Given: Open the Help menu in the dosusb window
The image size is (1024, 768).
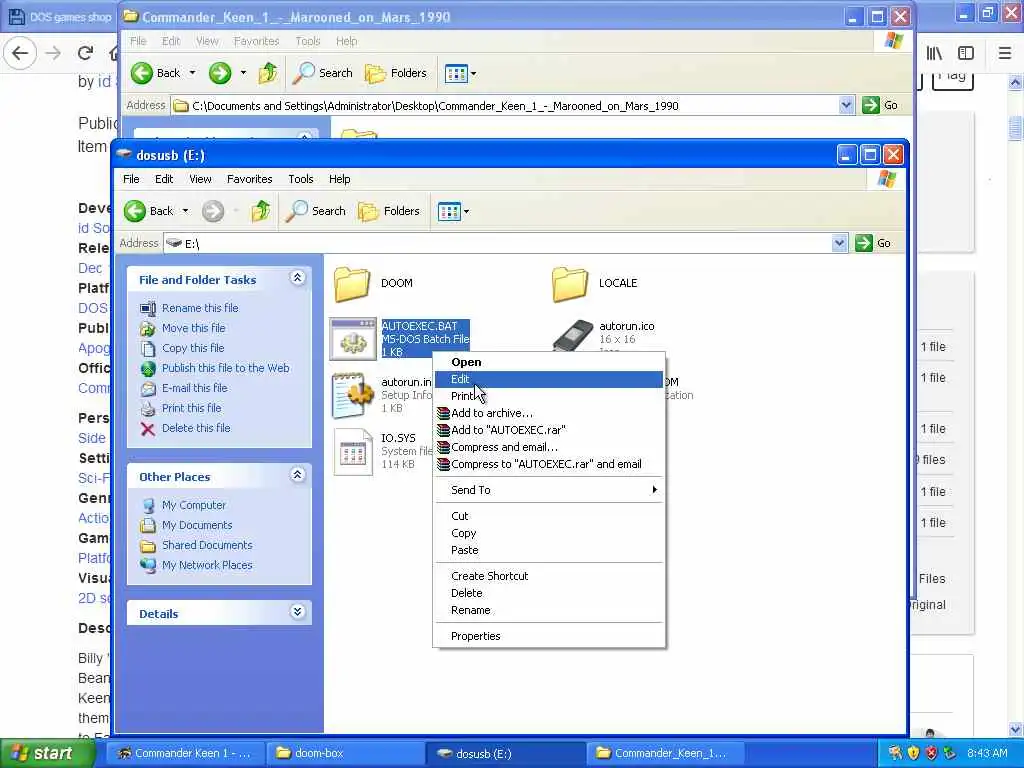Looking at the screenshot, I should click(x=339, y=179).
